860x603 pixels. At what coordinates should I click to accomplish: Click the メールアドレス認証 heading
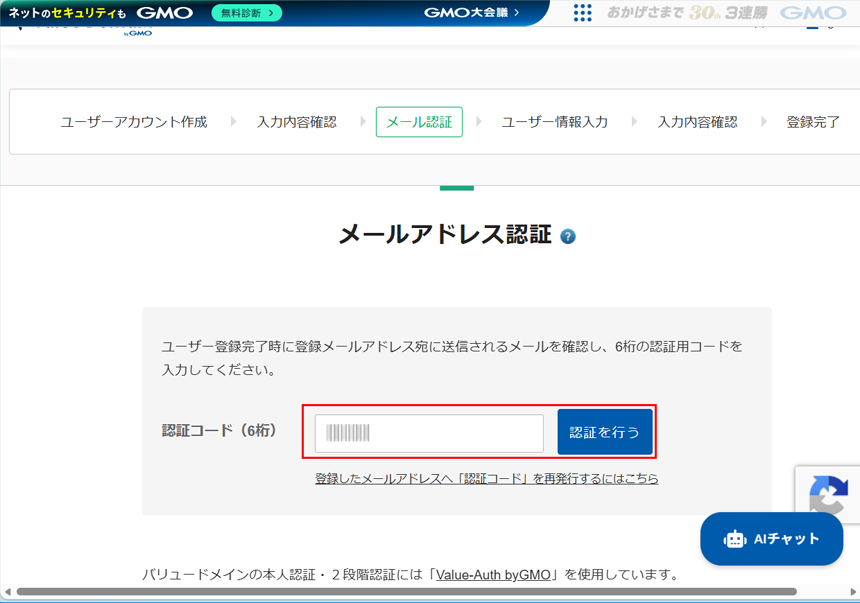(x=445, y=235)
